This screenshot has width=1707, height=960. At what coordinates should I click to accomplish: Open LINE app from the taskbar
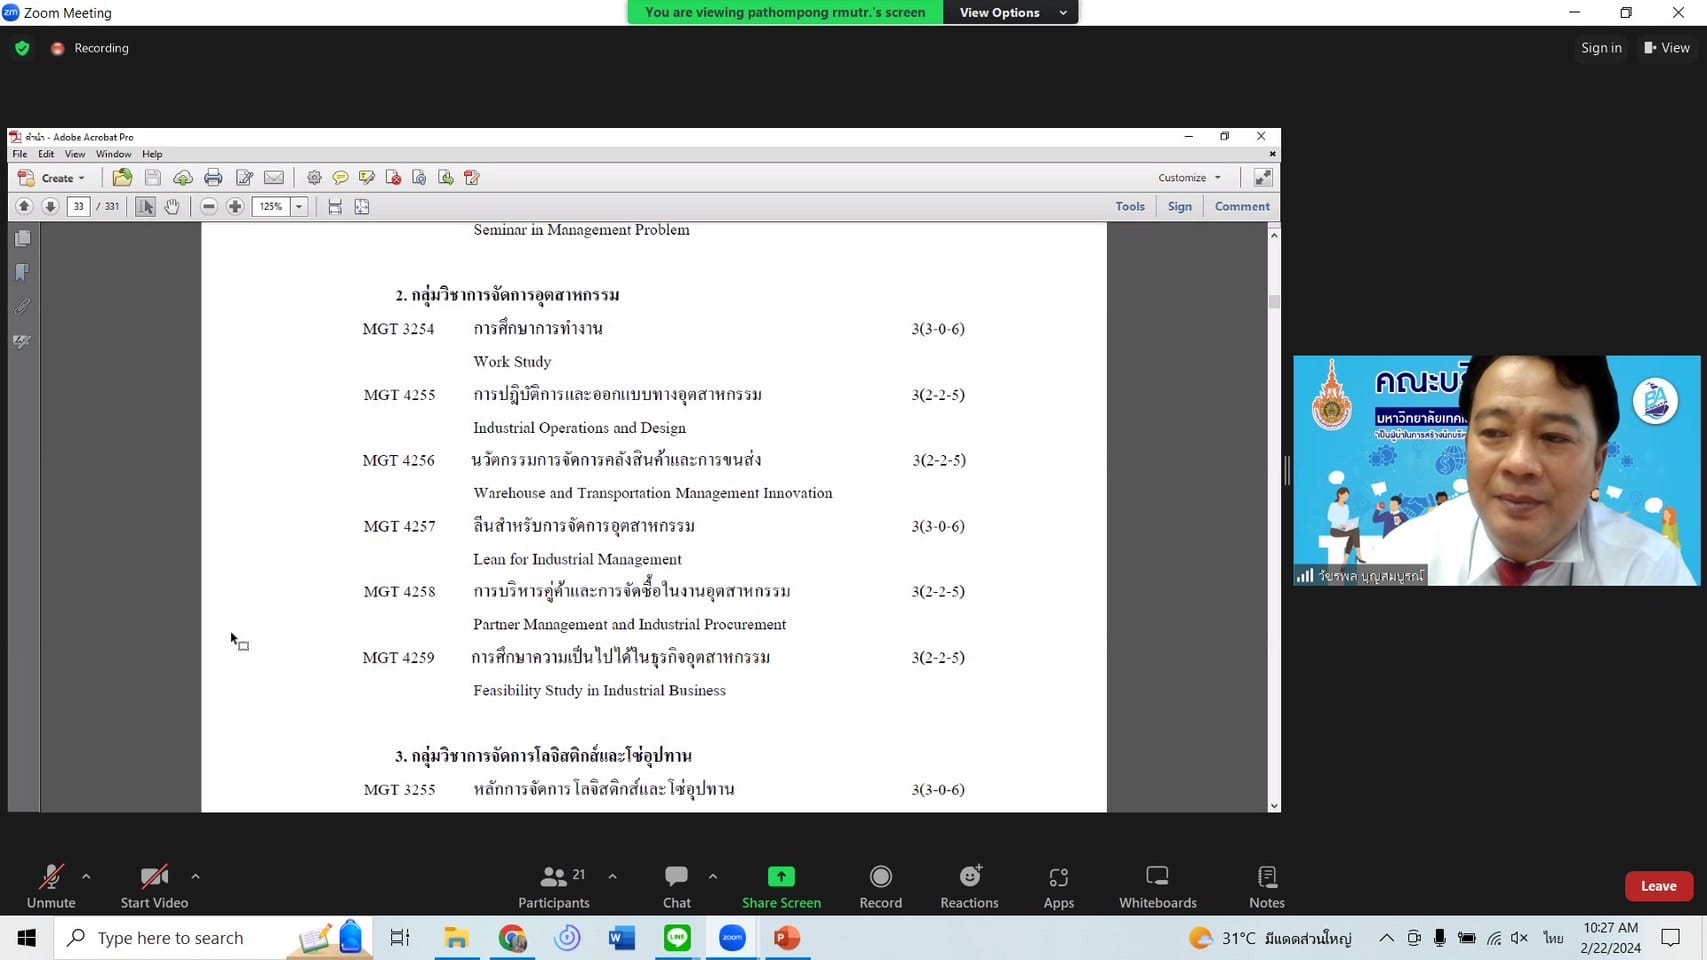[677, 938]
